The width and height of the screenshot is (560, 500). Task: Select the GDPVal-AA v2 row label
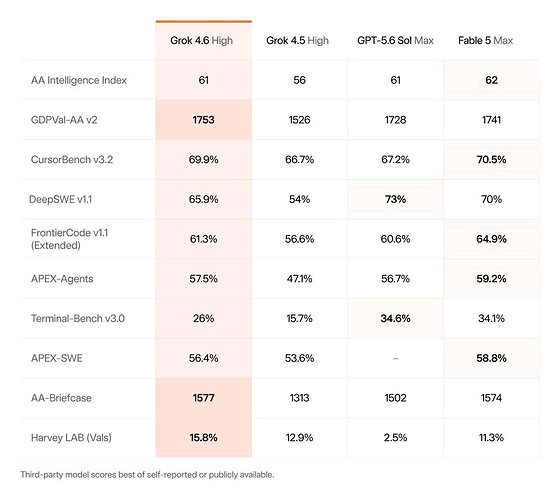point(64,120)
